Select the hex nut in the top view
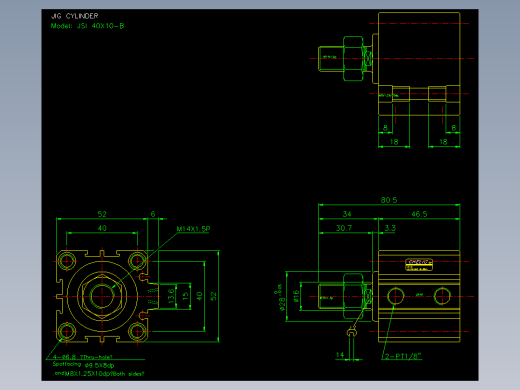The width and height of the screenshot is (520, 390). click(x=353, y=58)
